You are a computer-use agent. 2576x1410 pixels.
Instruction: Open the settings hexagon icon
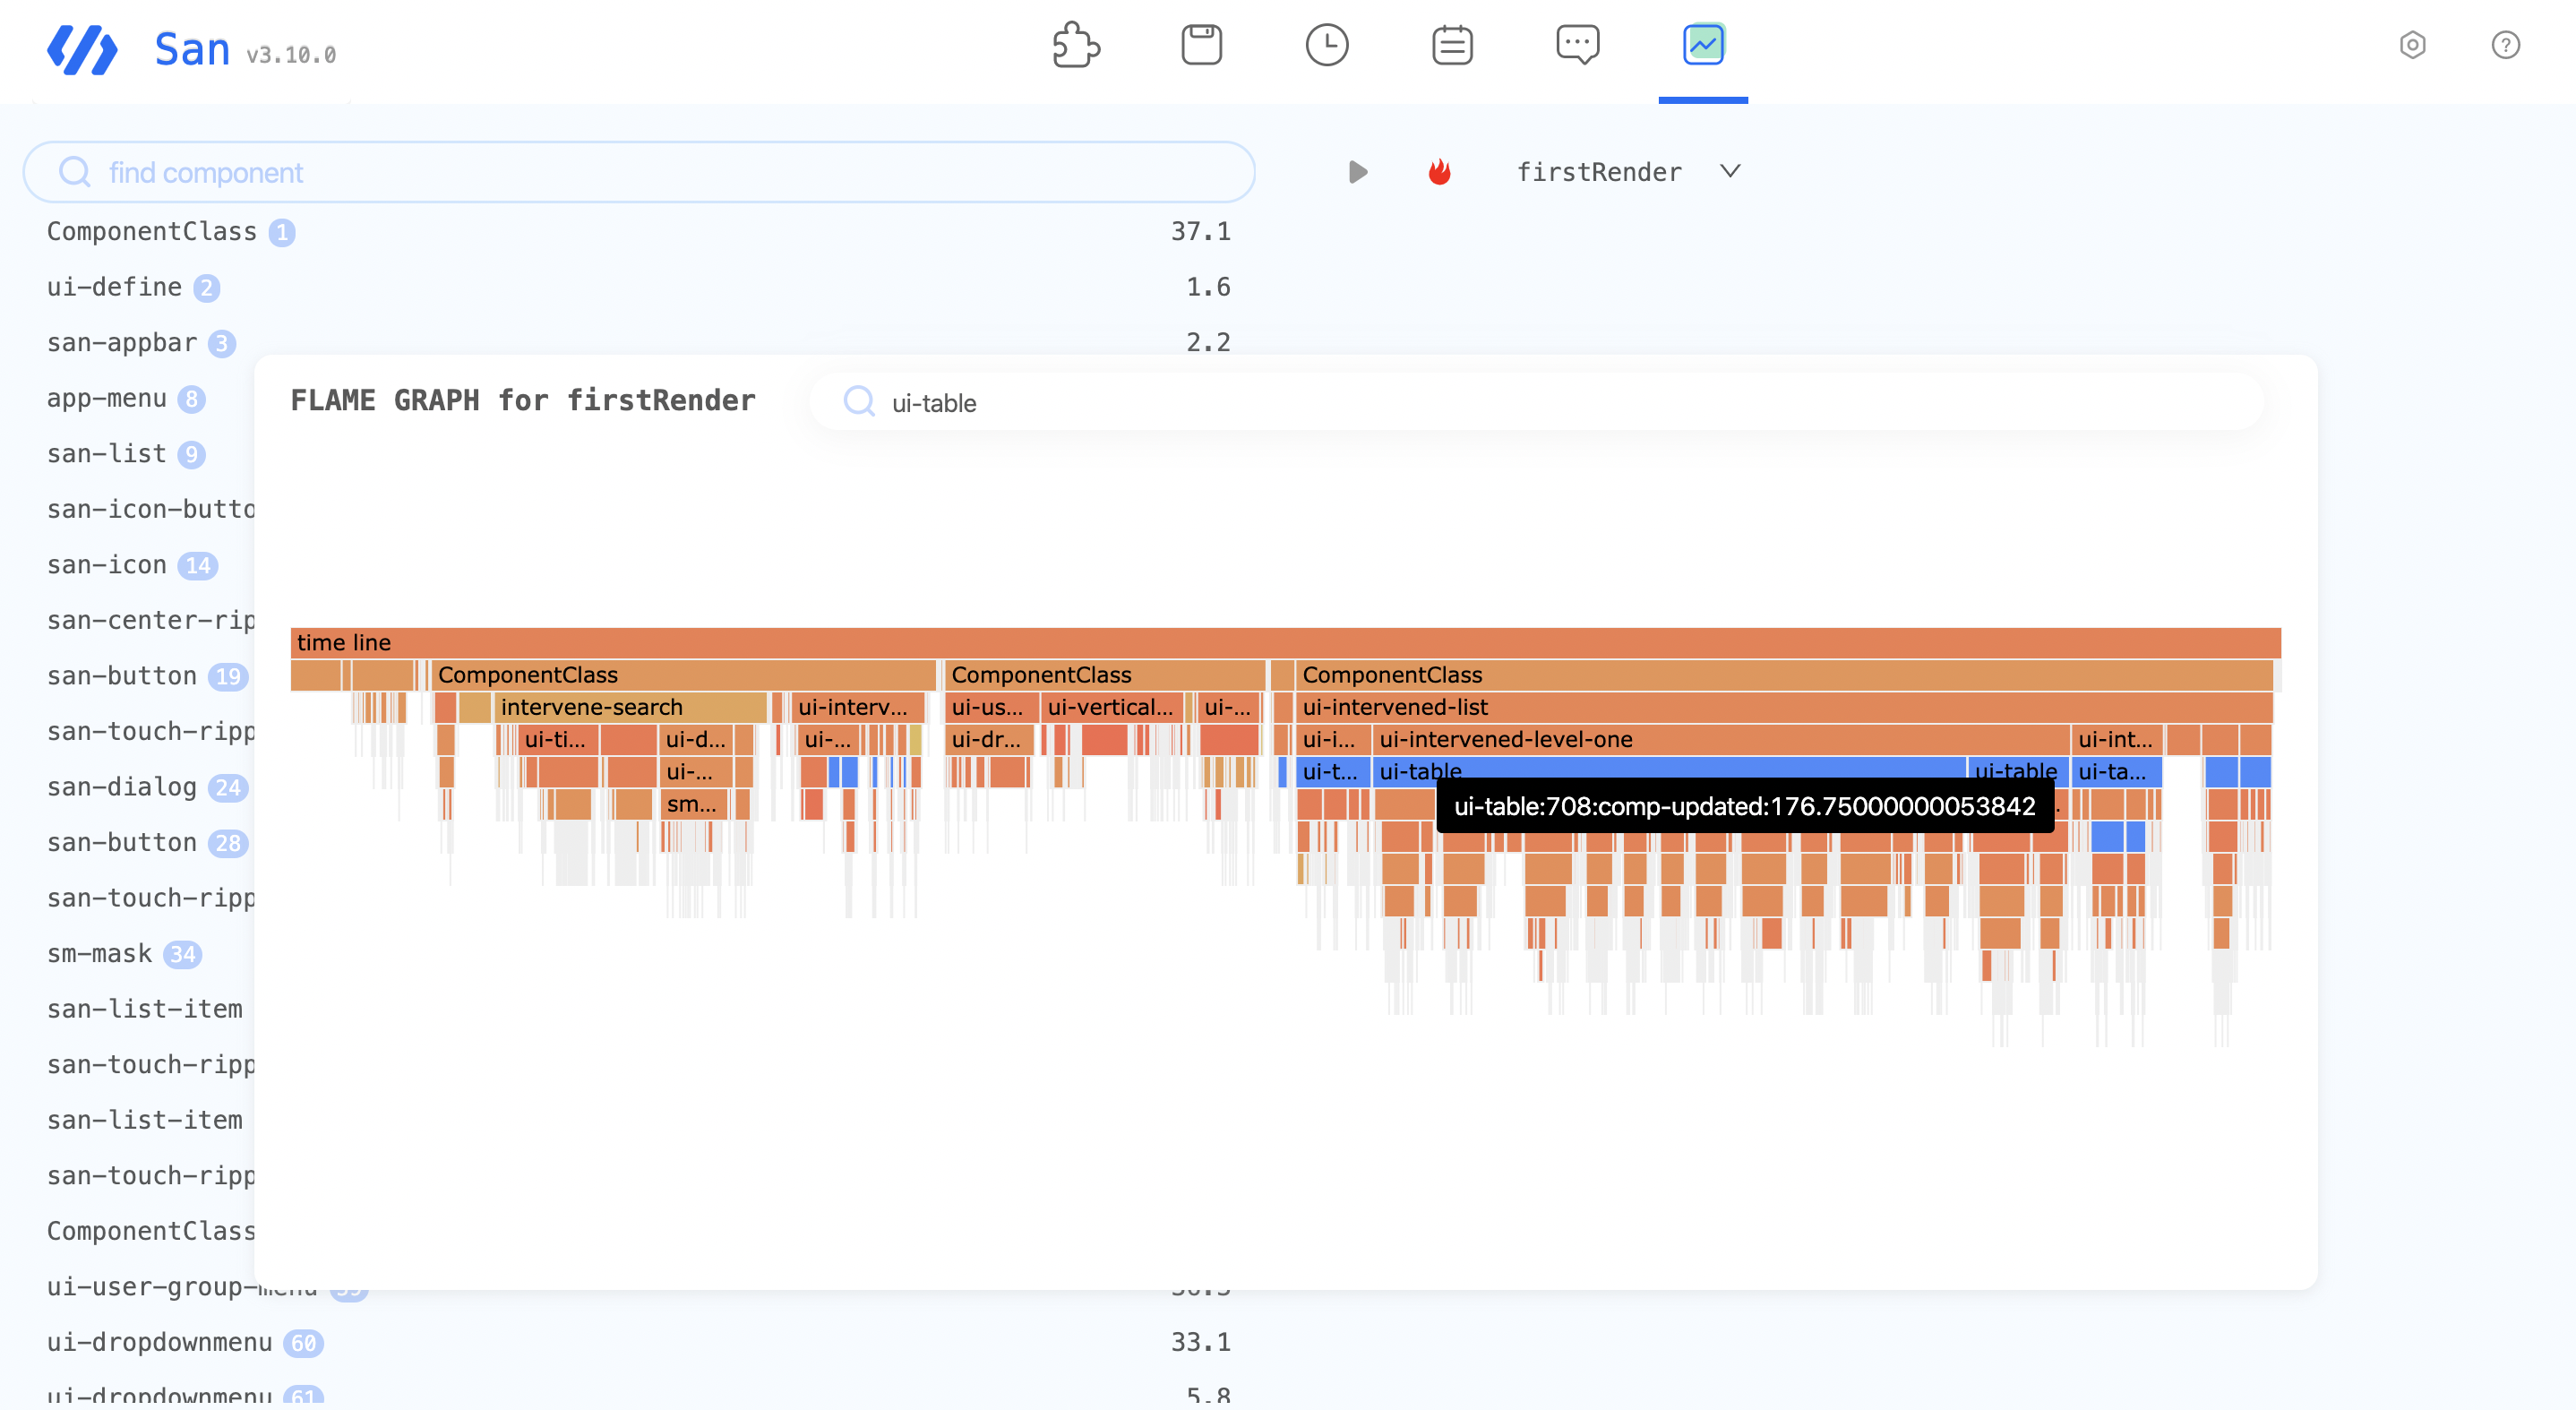[x=2412, y=46]
